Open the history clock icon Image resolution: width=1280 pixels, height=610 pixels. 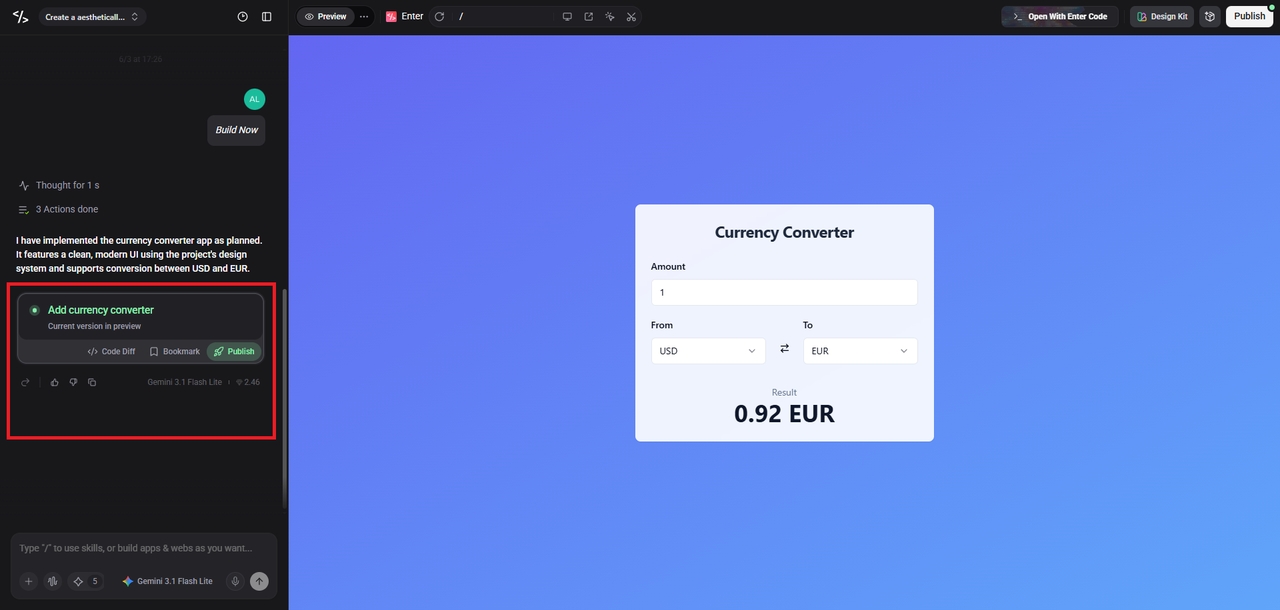pyautogui.click(x=243, y=17)
